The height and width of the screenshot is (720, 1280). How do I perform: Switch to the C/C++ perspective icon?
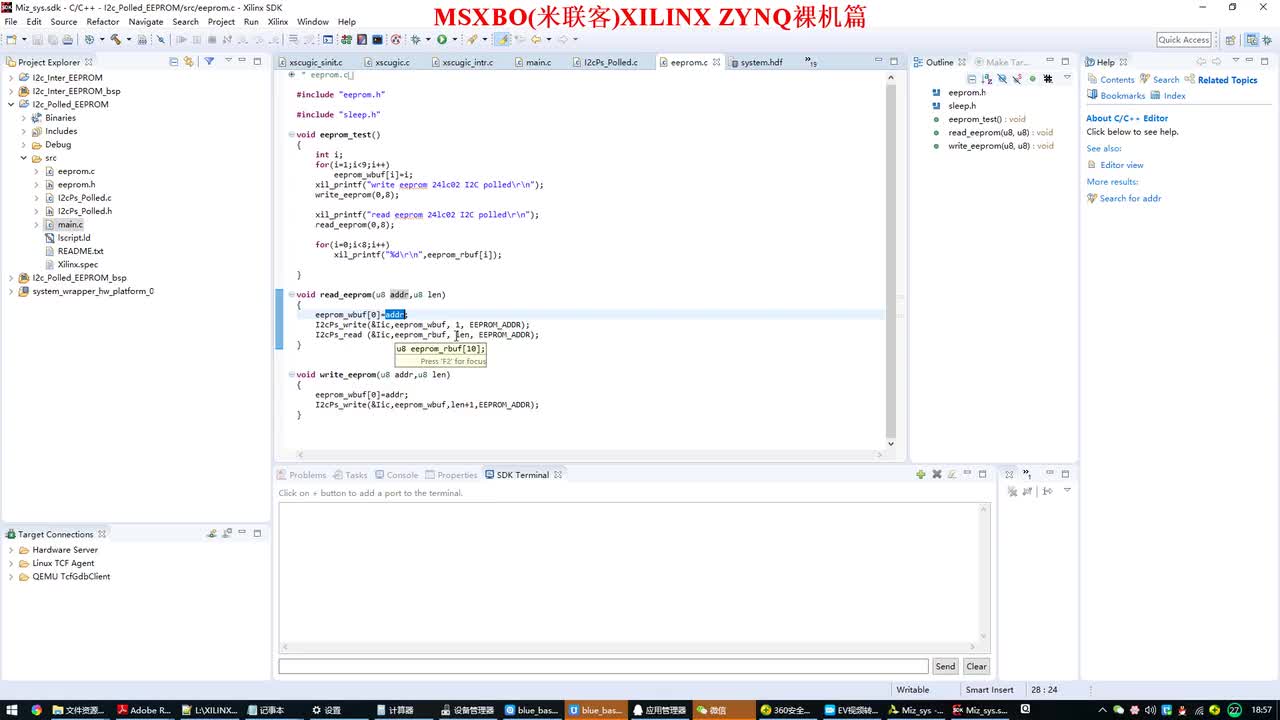(x=1252, y=40)
